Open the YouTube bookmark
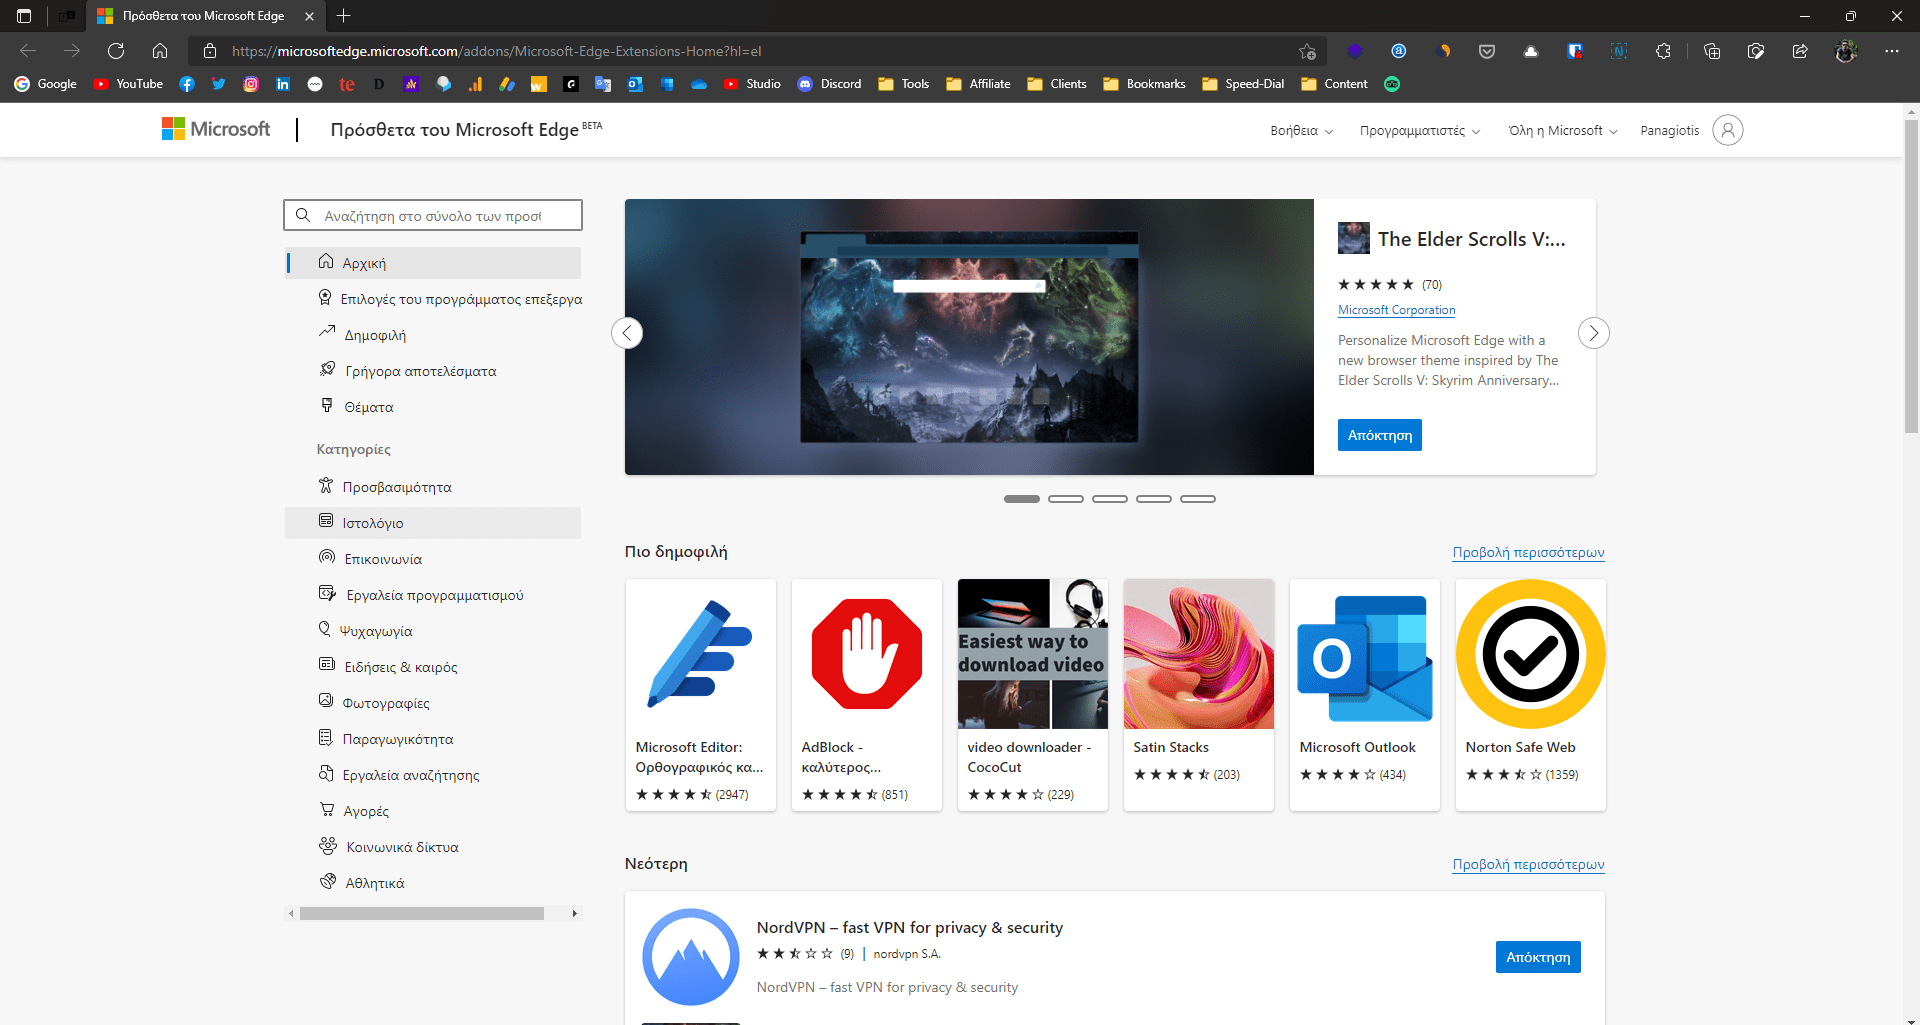This screenshot has height=1025, width=1920. coord(128,84)
